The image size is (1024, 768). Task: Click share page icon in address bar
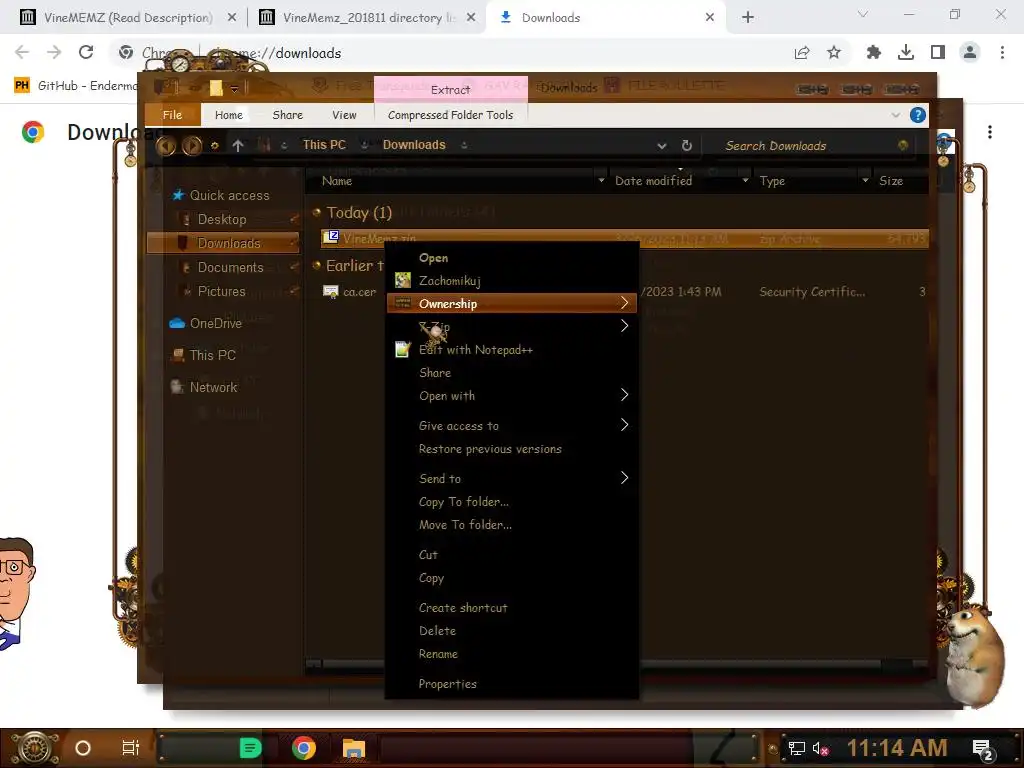(x=802, y=52)
